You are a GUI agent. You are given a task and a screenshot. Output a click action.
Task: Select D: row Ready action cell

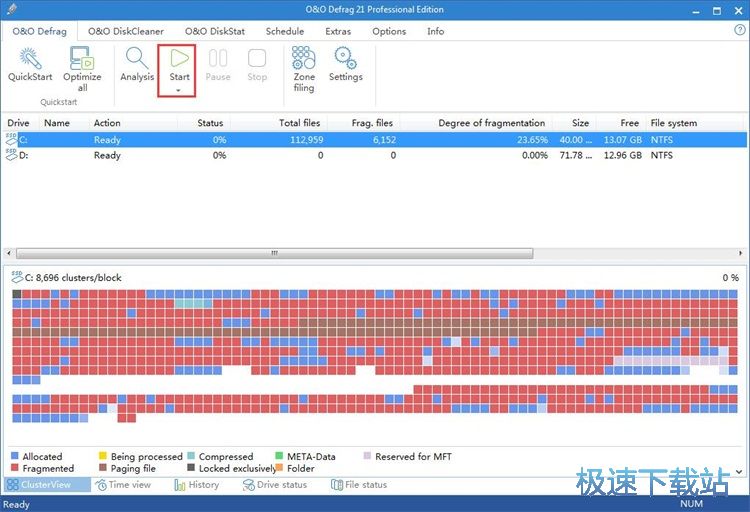tap(107, 155)
